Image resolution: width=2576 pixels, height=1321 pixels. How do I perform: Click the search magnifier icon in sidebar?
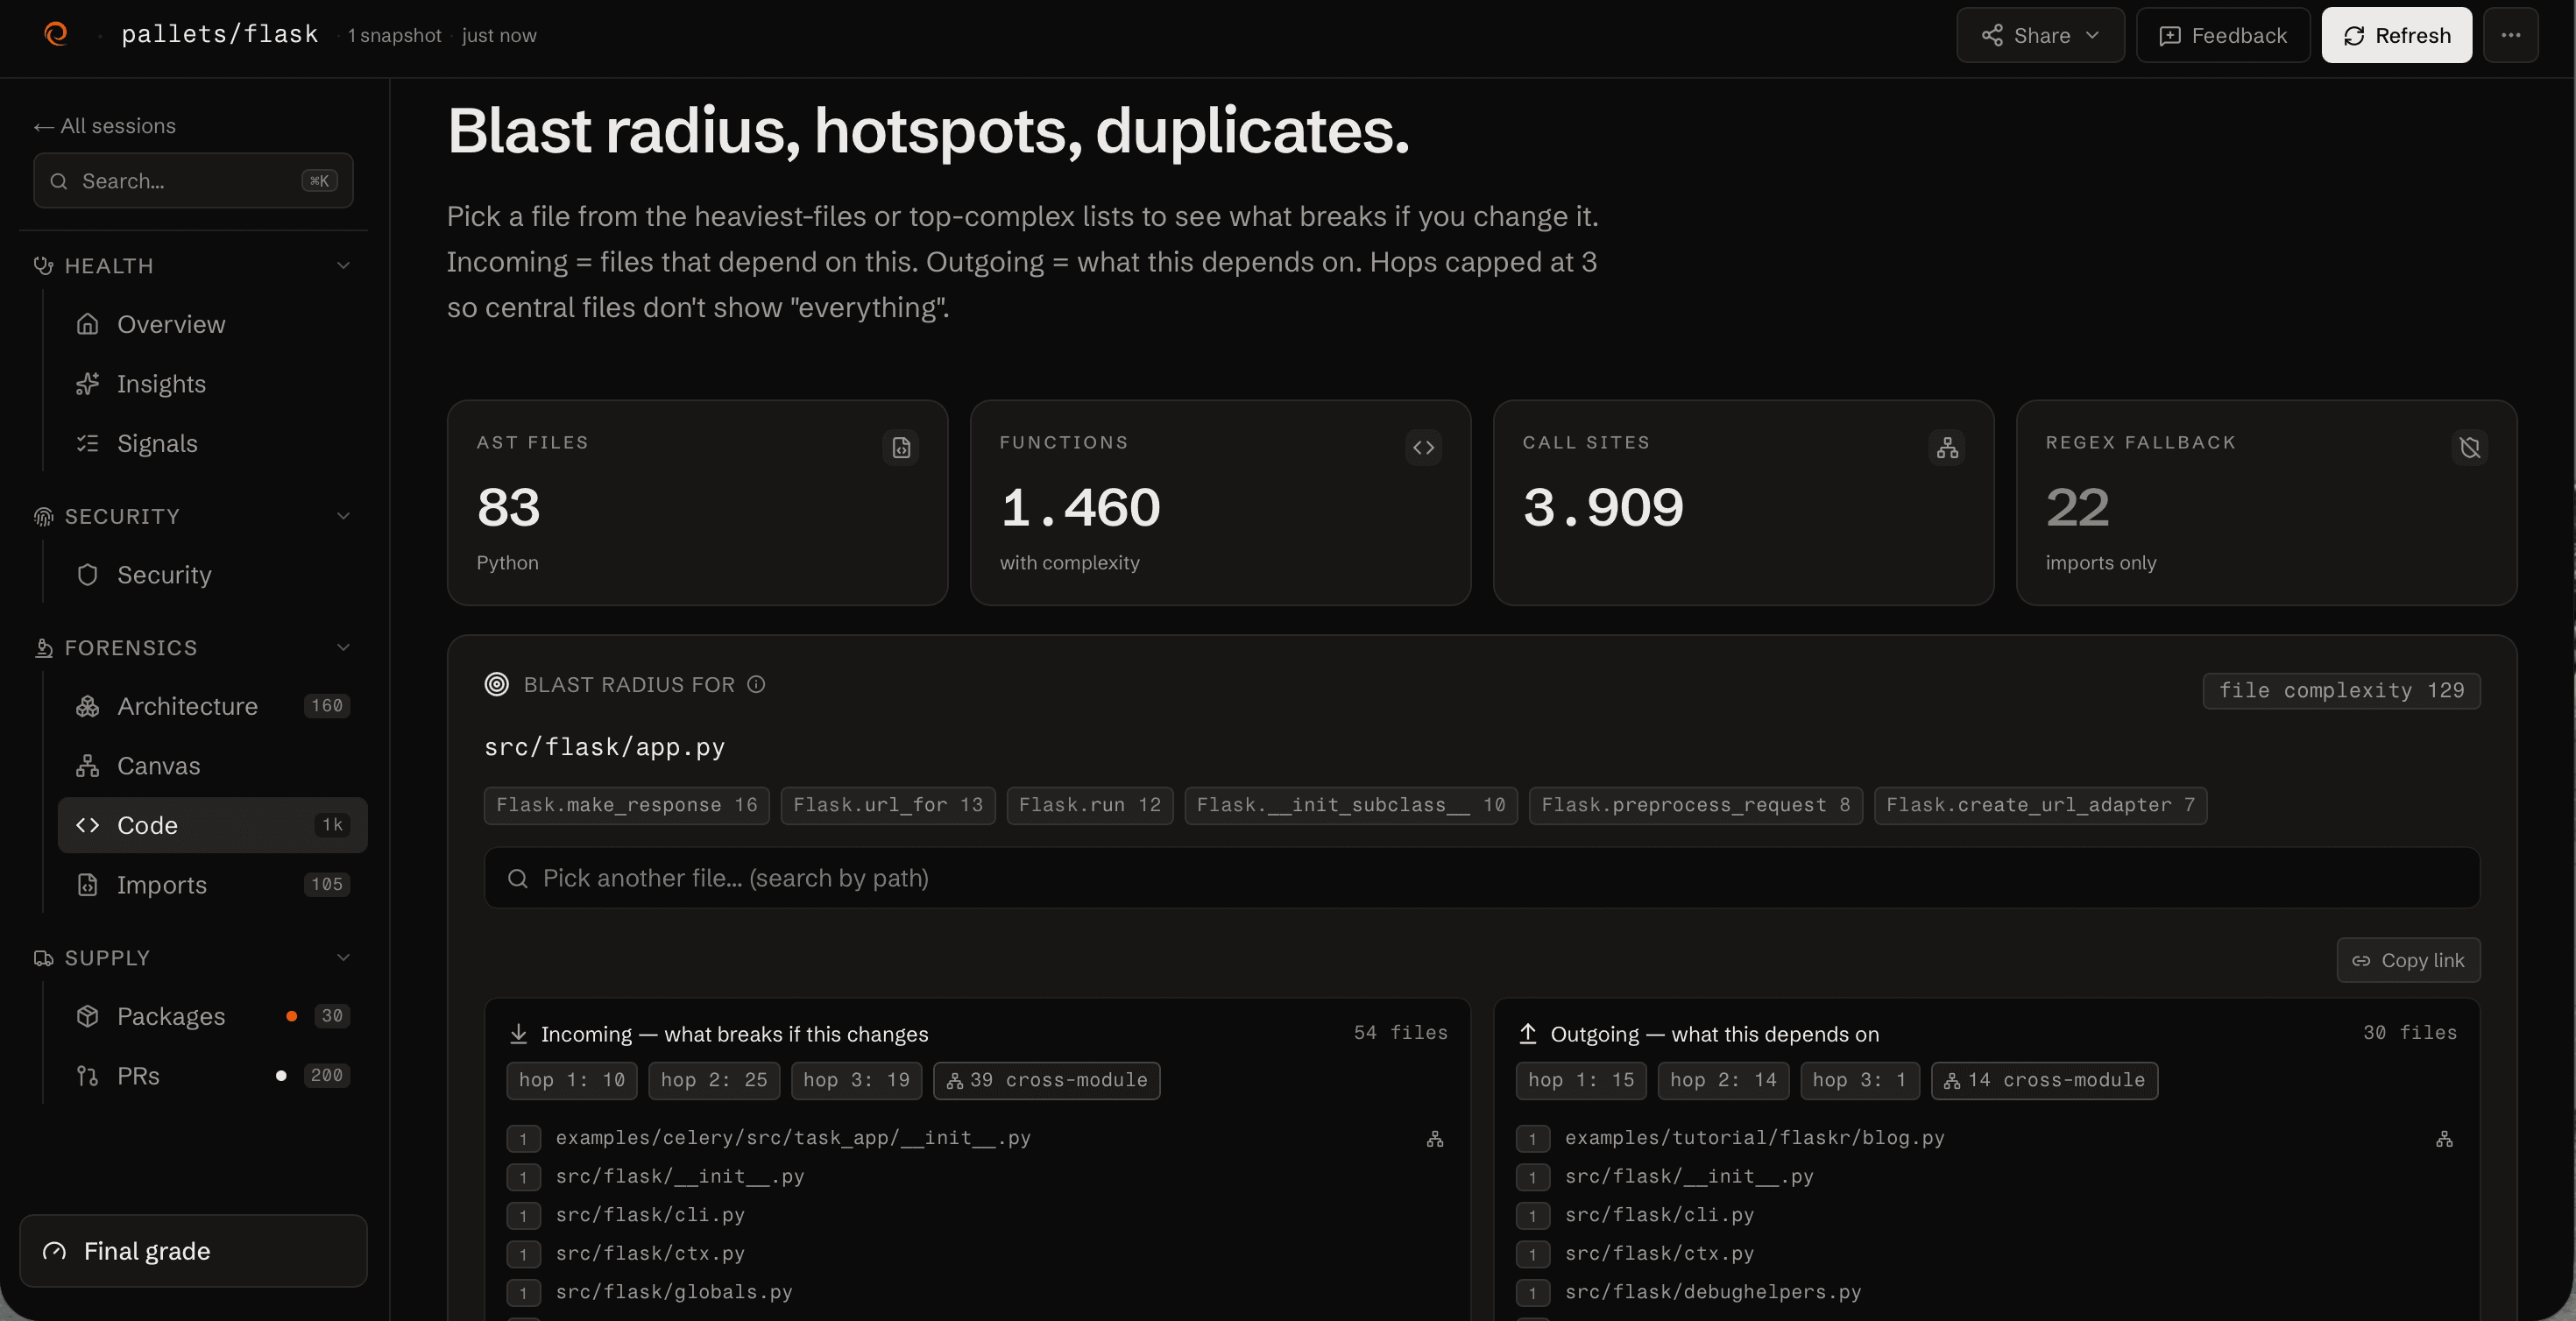click(59, 181)
